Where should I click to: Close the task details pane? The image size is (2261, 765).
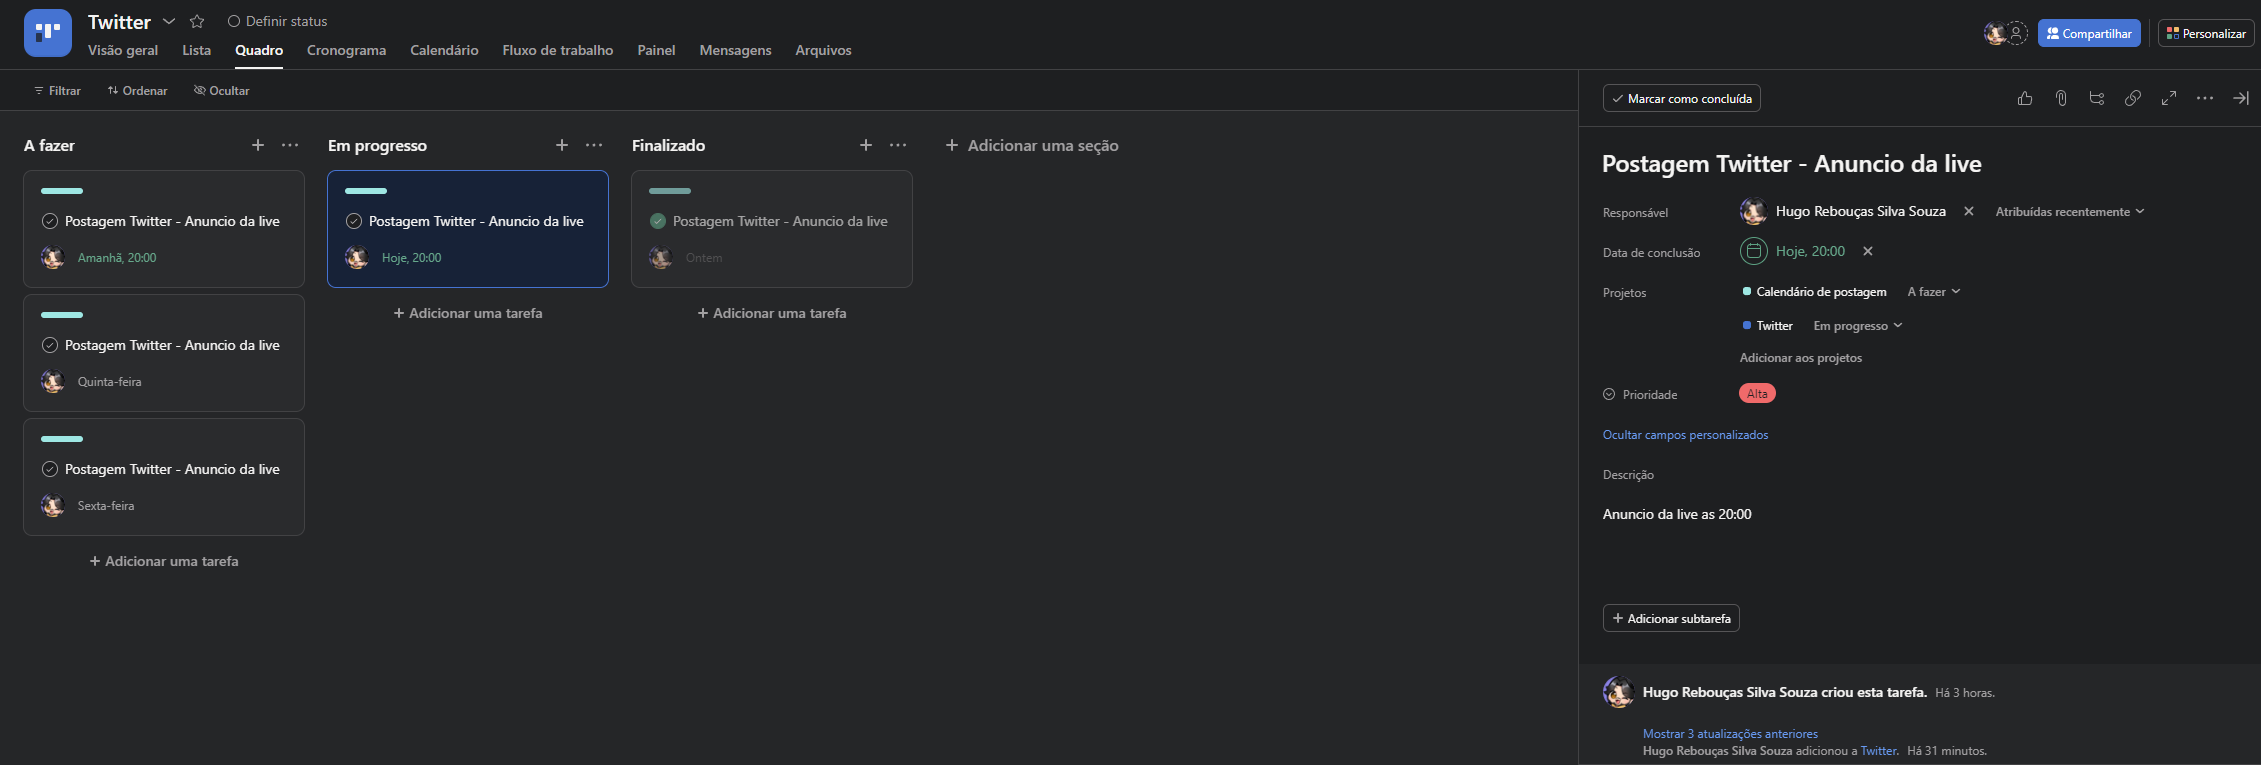[x=2241, y=98]
